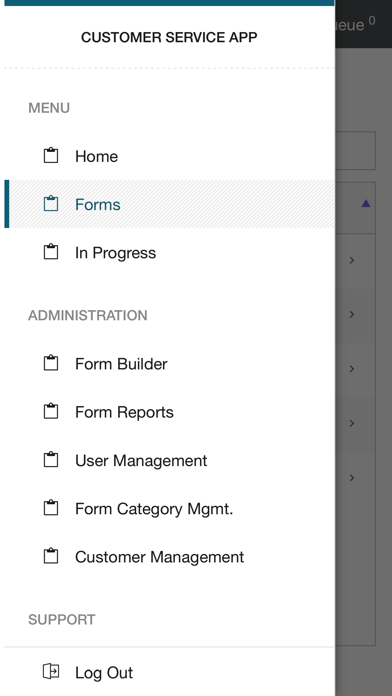The width and height of the screenshot is (392, 696).
Task: Click the dimmed search field behind drawer
Action: 356,150
